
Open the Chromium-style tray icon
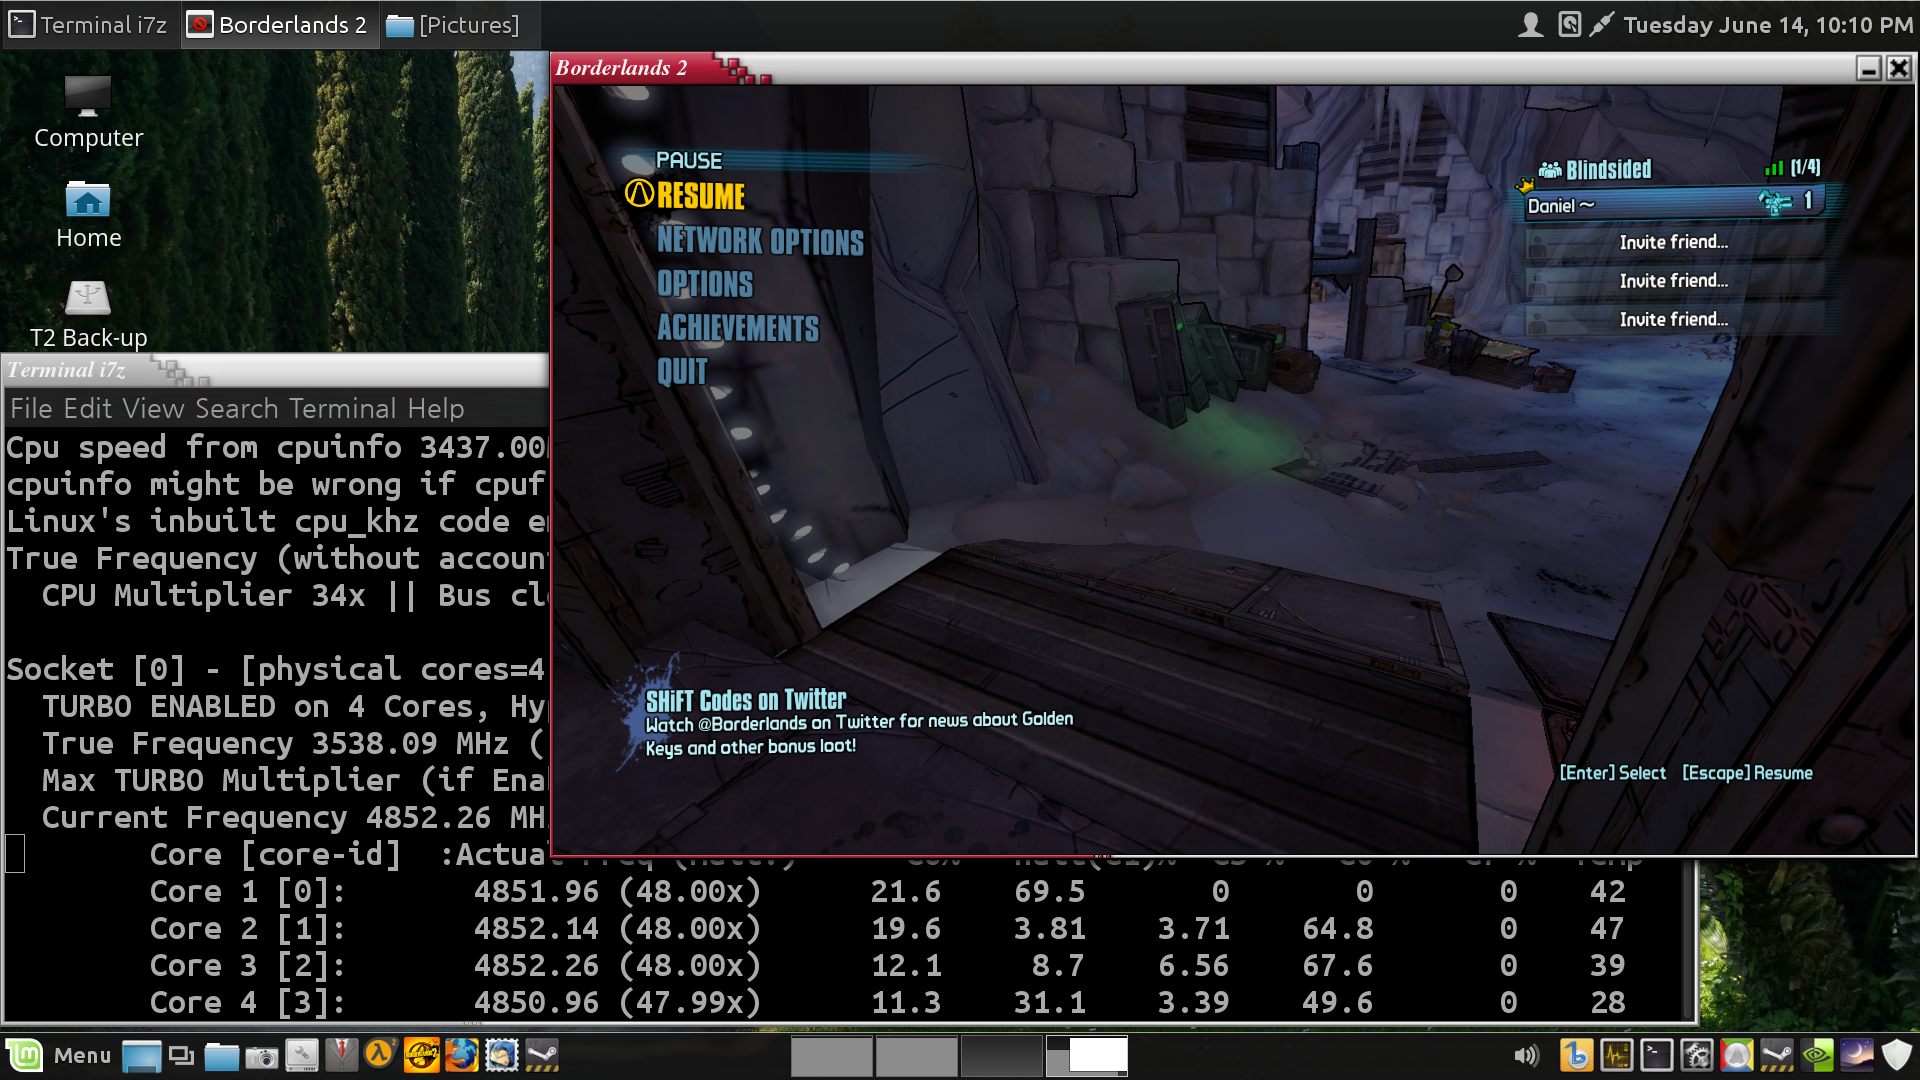[1737, 1056]
